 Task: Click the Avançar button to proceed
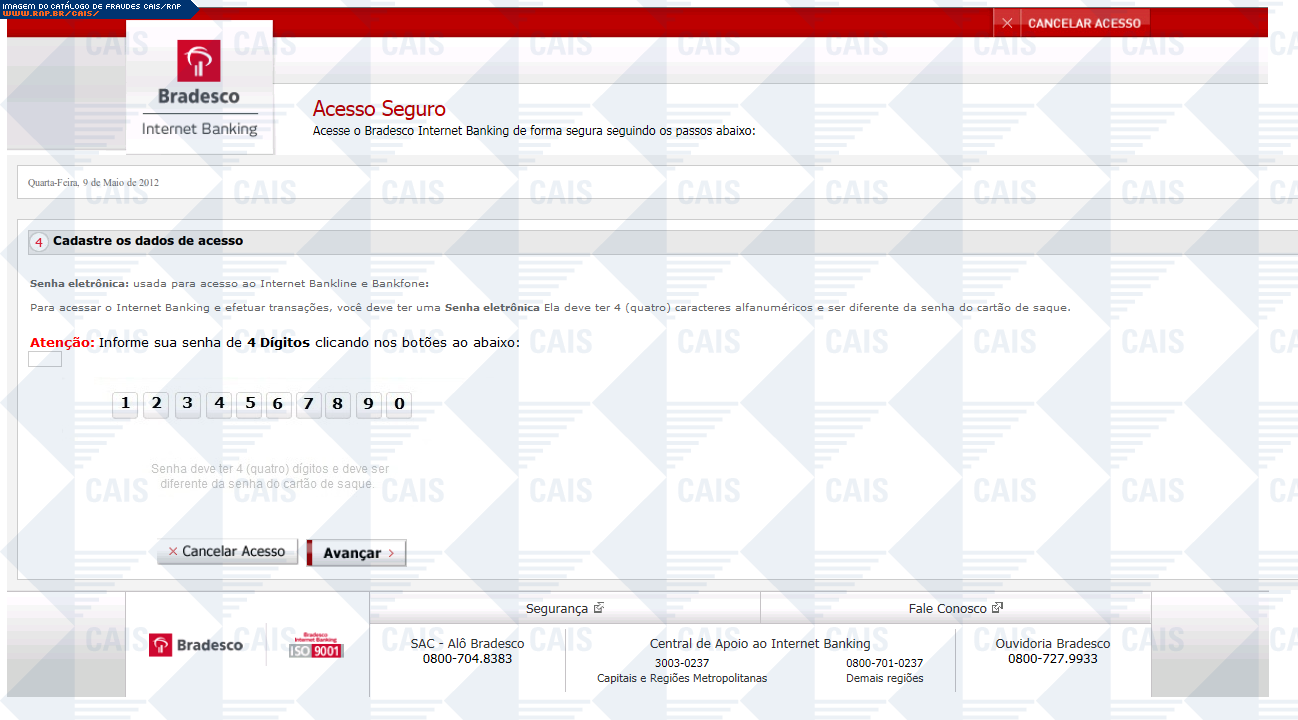(x=356, y=553)
